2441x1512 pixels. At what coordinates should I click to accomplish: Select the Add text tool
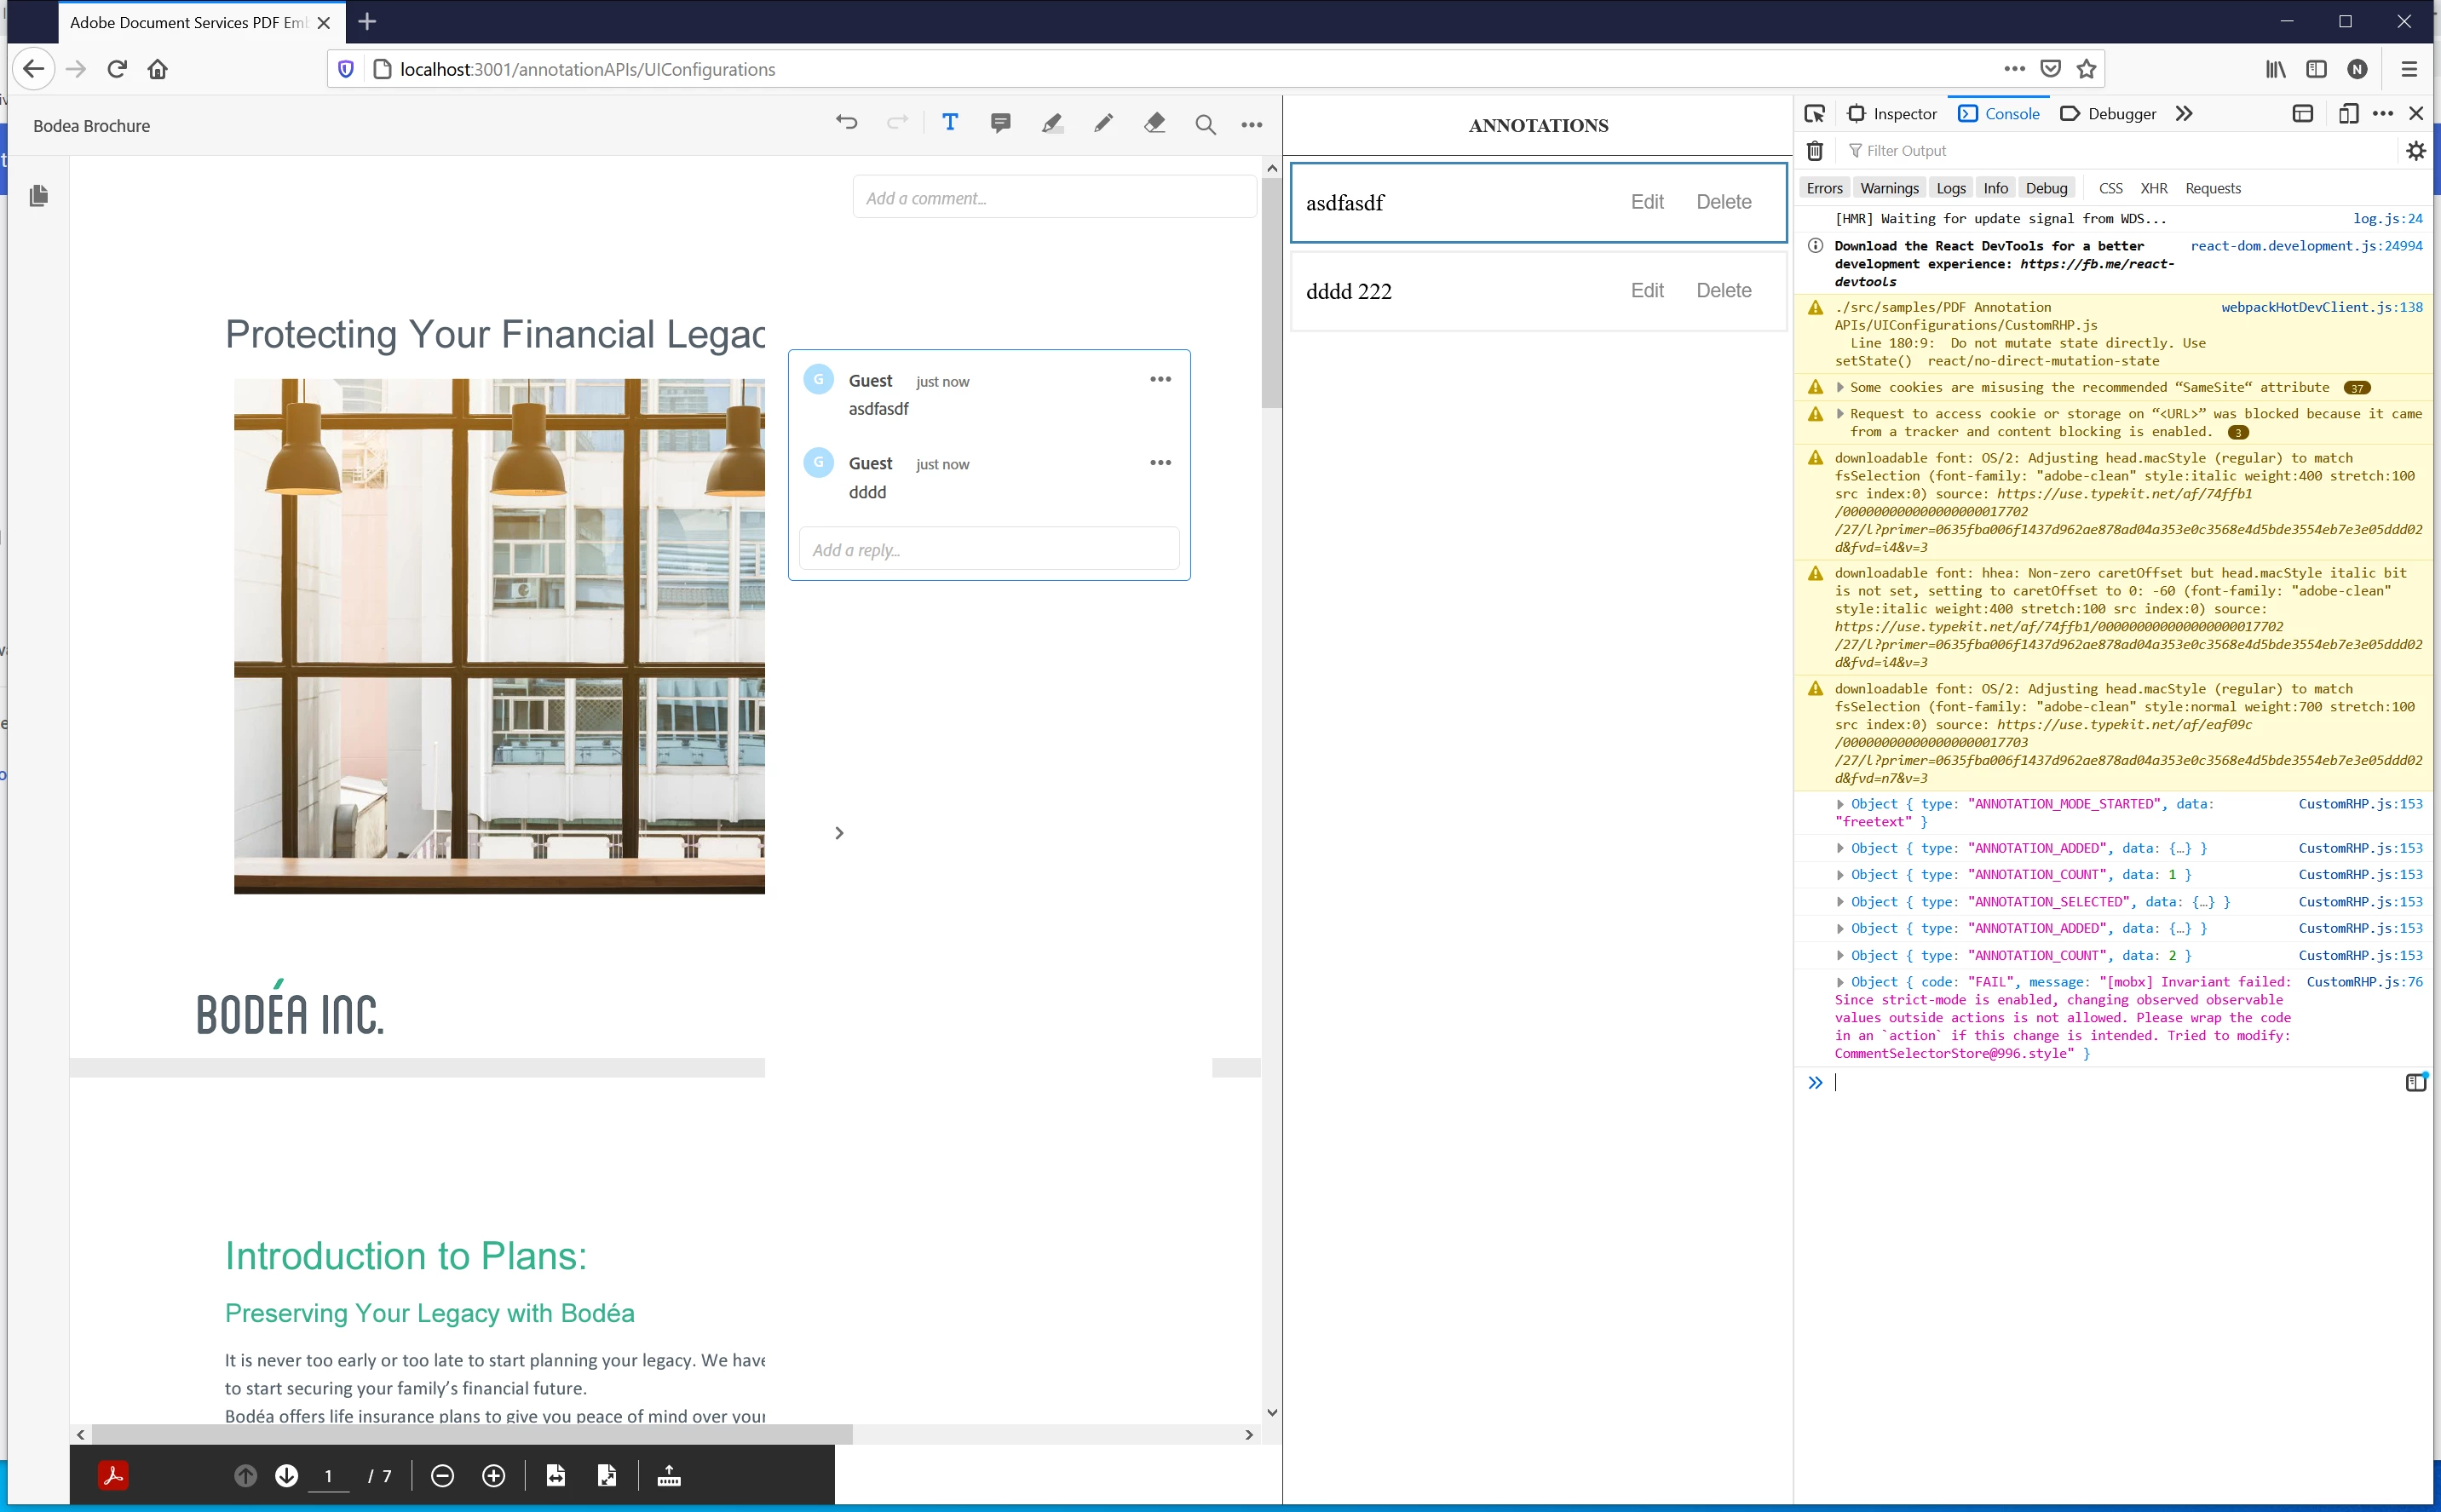coord(949,123)
